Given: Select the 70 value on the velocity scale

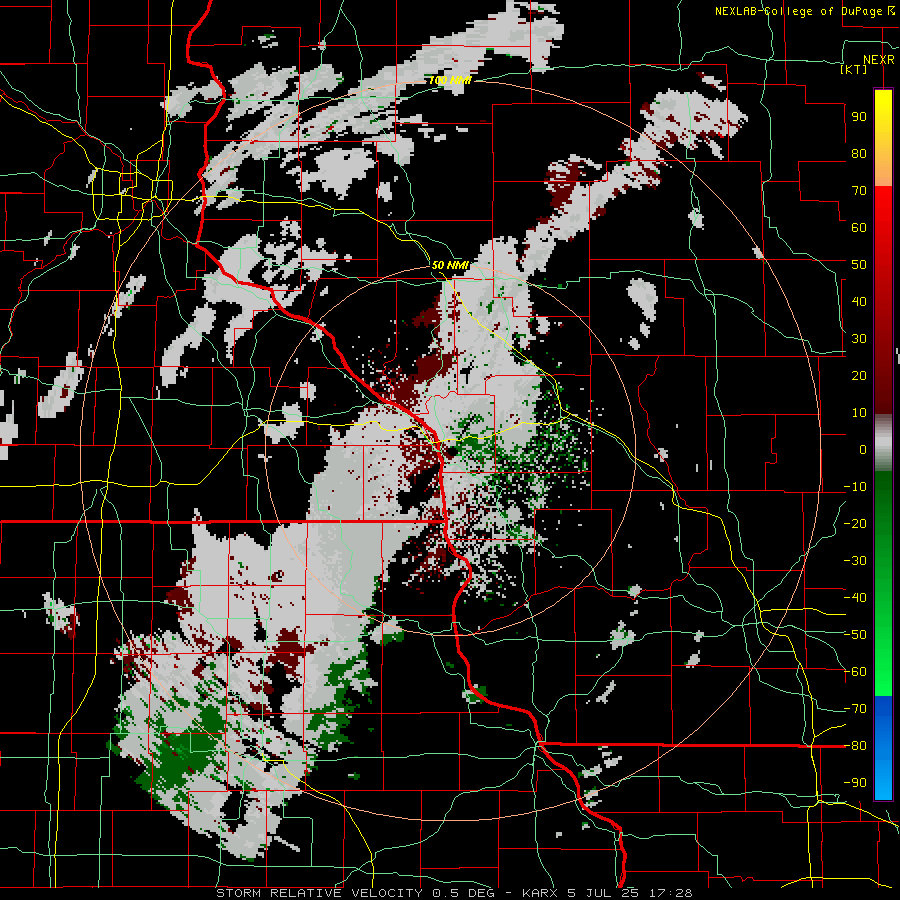Looking at the screenshot, I should click(x=859, y=191).
